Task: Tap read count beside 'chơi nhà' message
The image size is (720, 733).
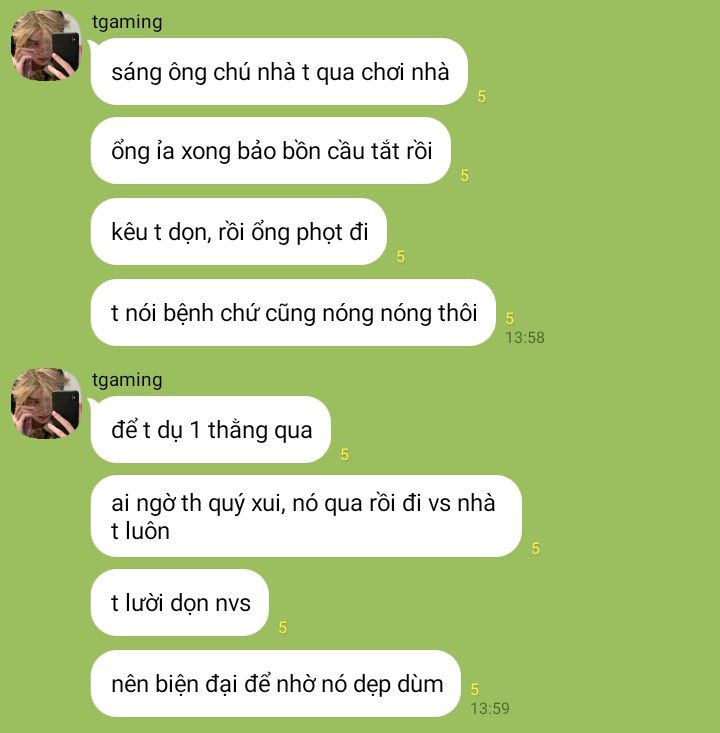Action: [482, 96]
